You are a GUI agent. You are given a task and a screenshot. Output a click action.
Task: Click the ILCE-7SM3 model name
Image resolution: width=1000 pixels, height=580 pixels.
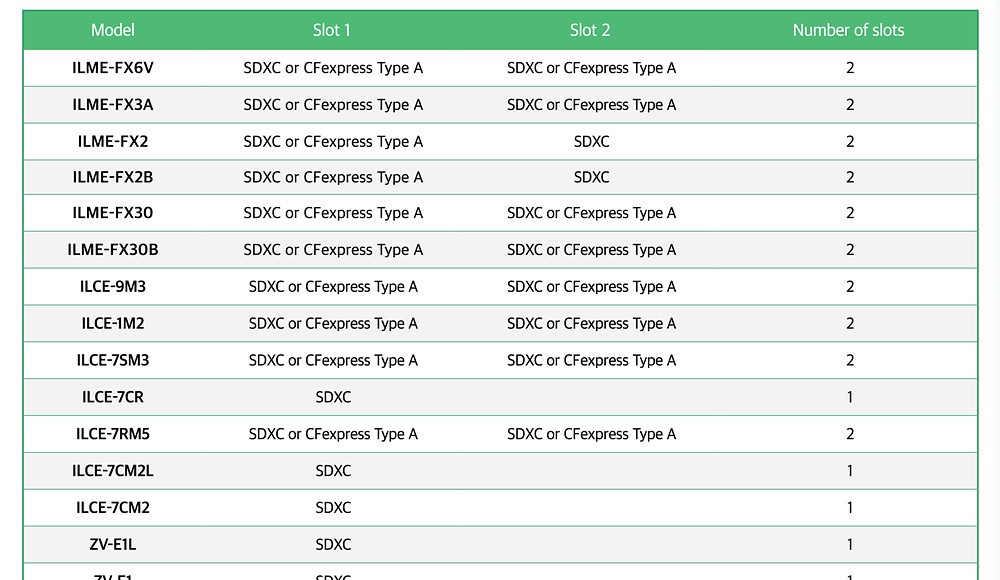tap(113, 360)
